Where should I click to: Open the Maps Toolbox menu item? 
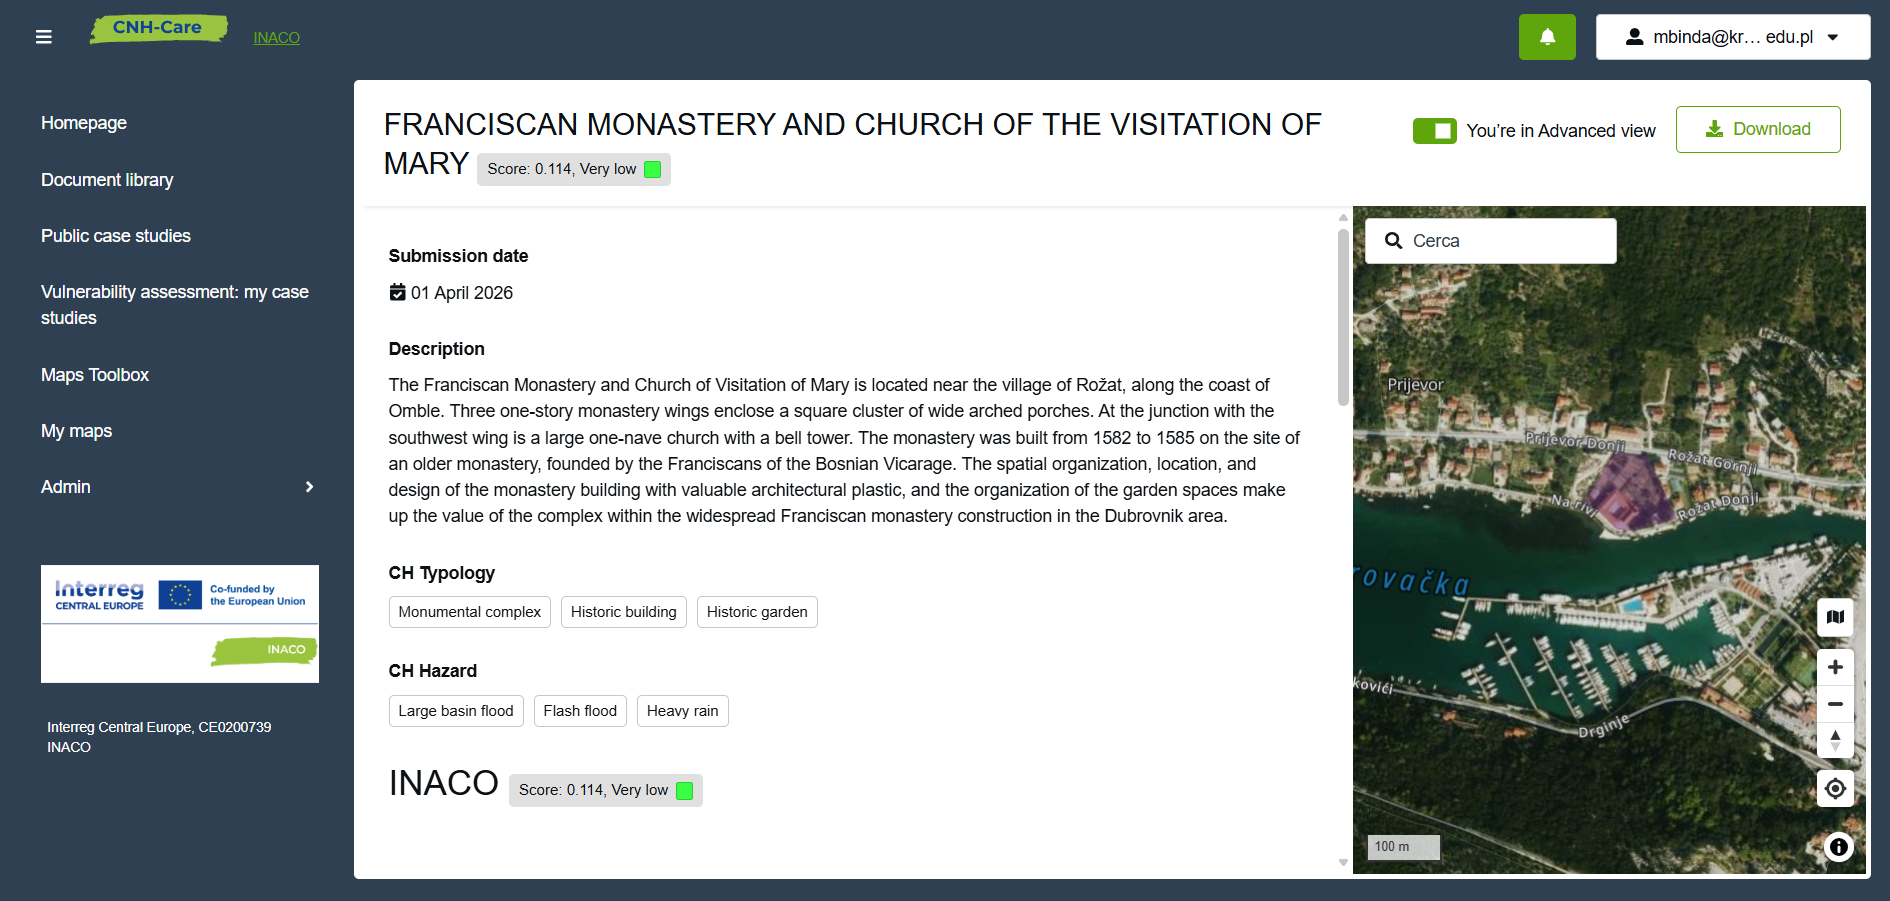[x=95, y=375]
